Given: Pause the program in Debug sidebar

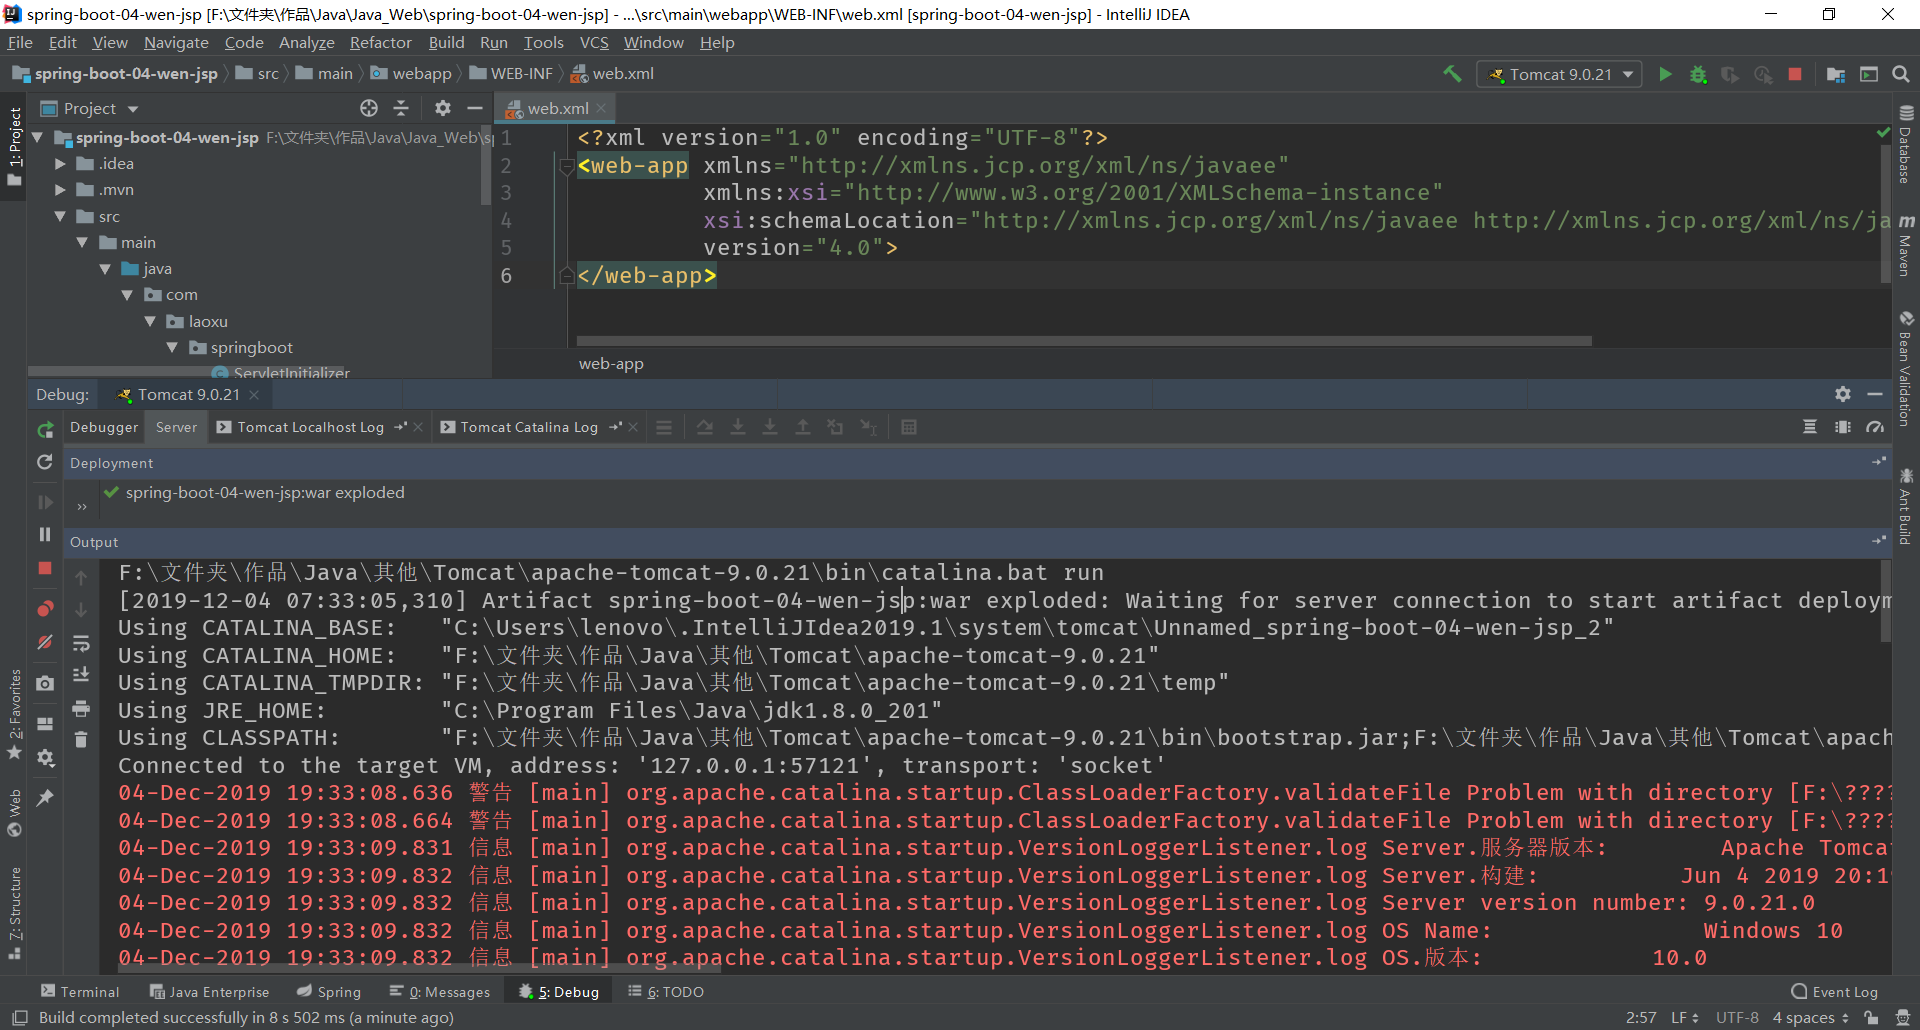Looking at the screenshot, I should tap(45, 535).
